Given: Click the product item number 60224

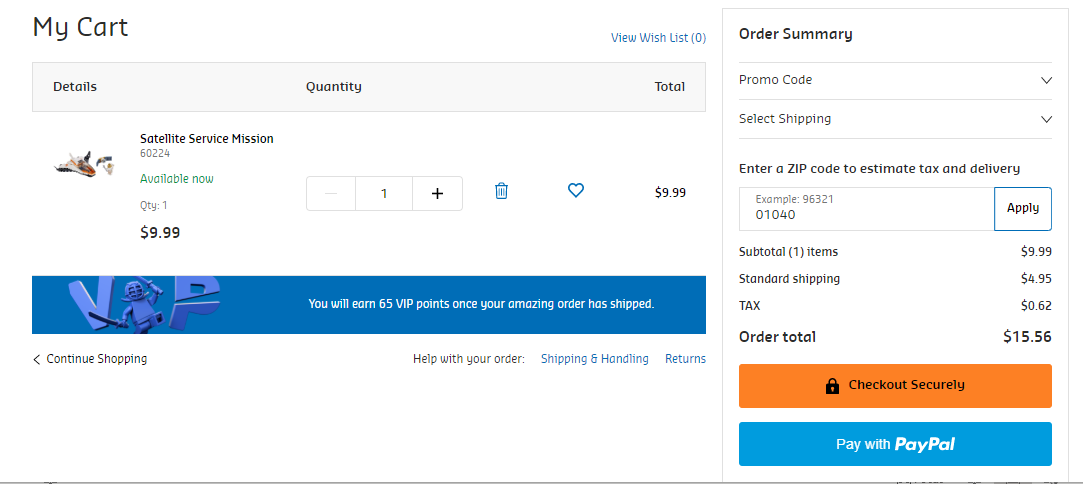Looking at the screenshot, I should coord(155,154).
